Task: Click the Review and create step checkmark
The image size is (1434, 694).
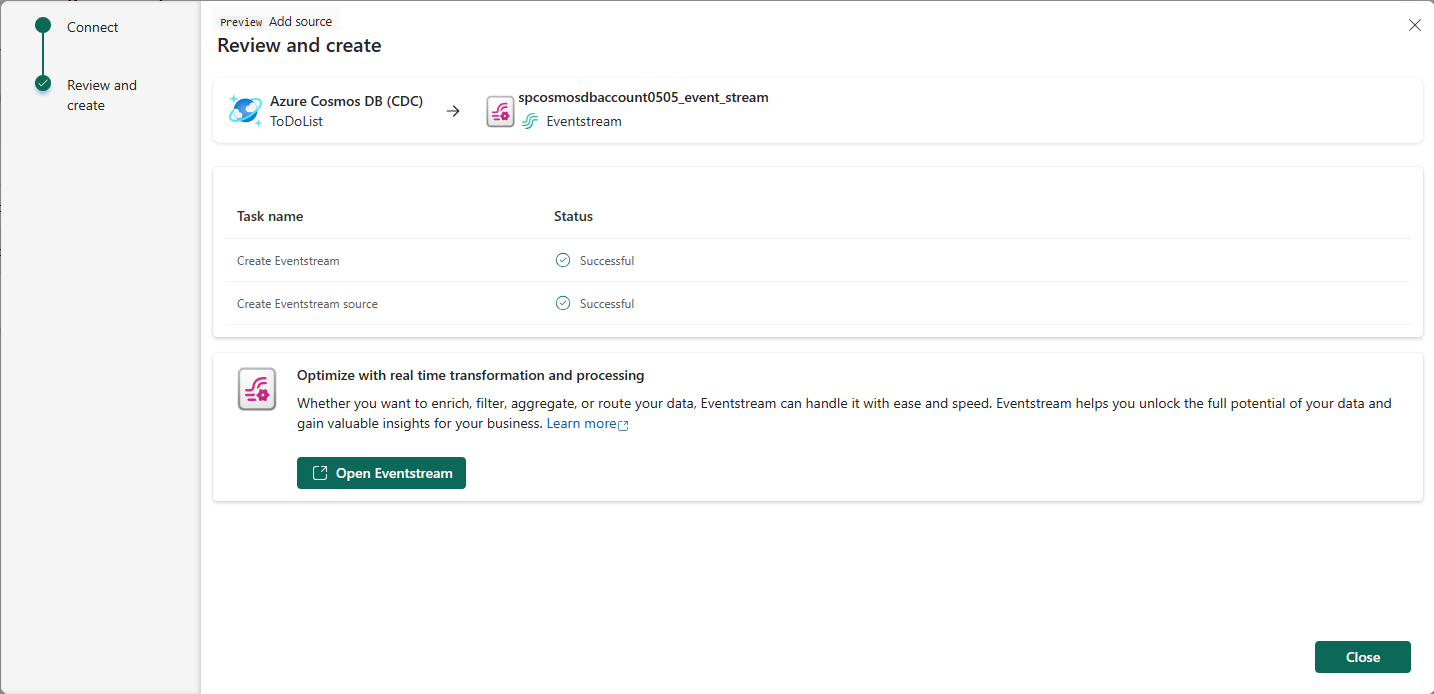Action: pos(43,84)
